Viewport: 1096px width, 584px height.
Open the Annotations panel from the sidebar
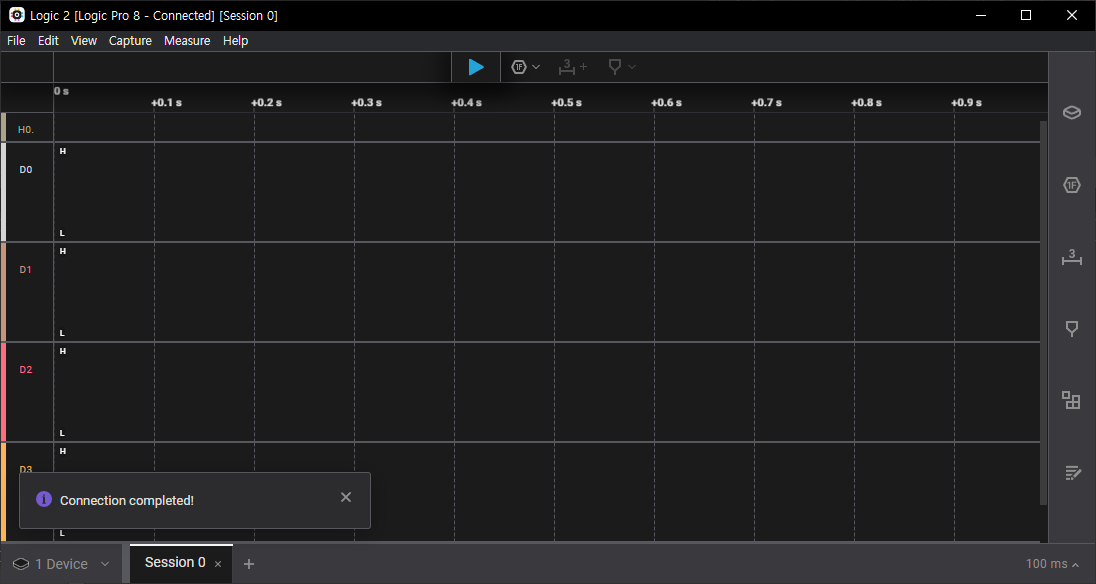tap(1071, 328)
